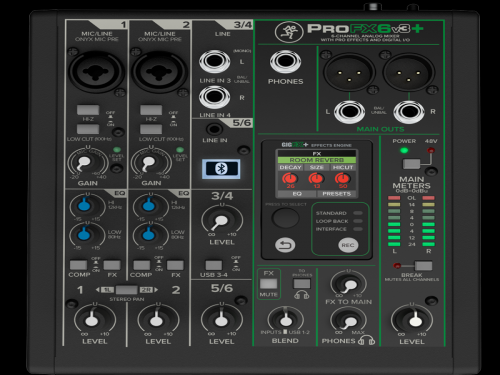Click the main LEVEL knob
The height and width of the screenshot is (375, 500).
415,319
